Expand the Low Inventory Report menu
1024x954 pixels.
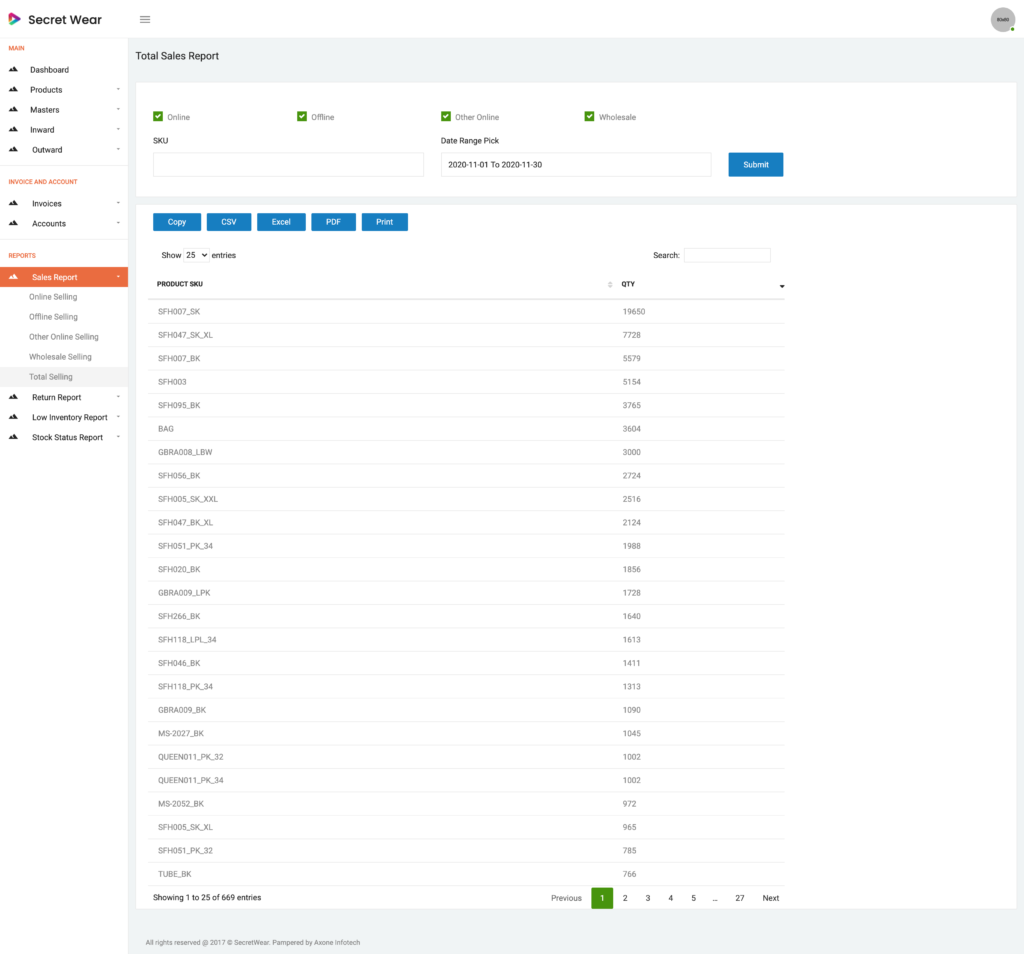[69, 417]
